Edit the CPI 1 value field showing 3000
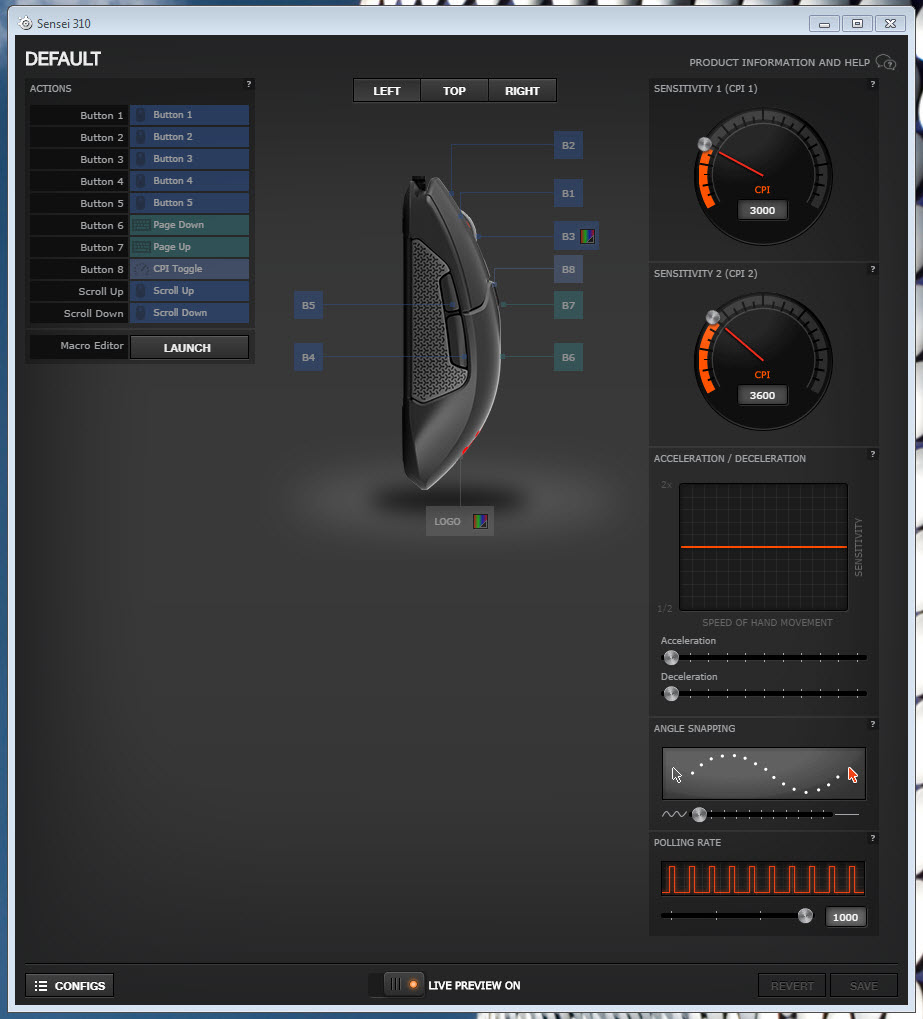923x1019 pixels. [762, 210]
